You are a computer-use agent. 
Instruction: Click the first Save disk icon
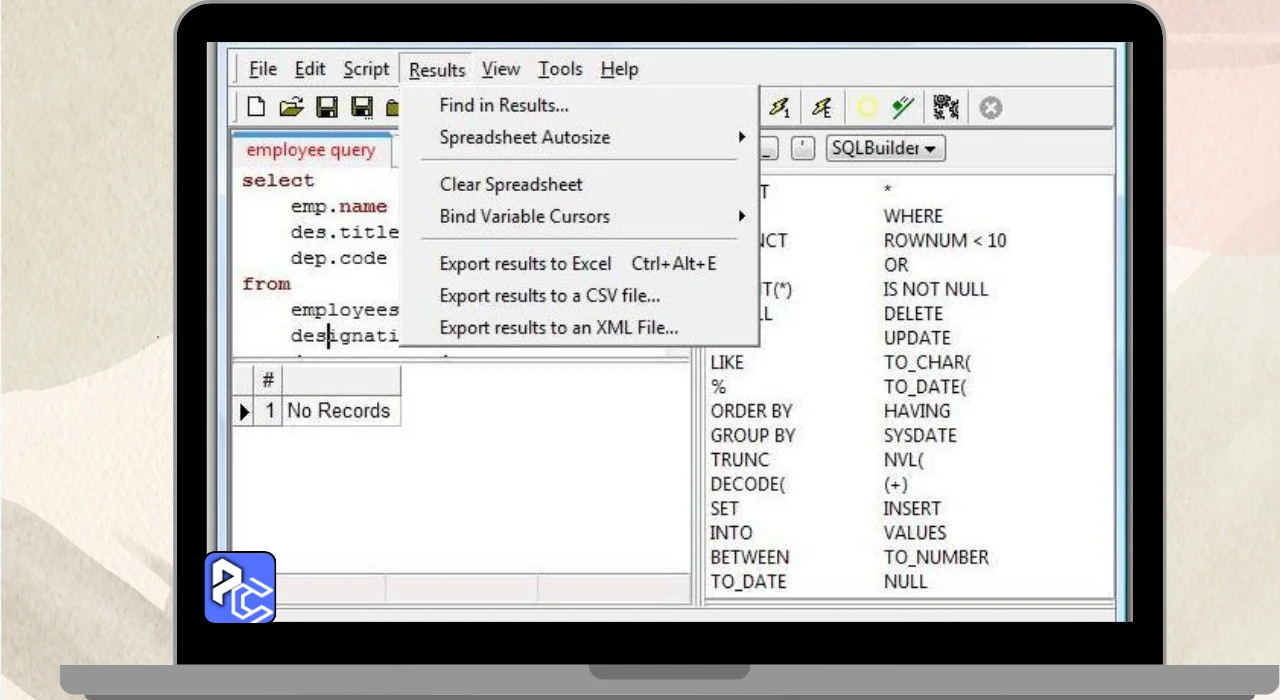tap(327, 107)
